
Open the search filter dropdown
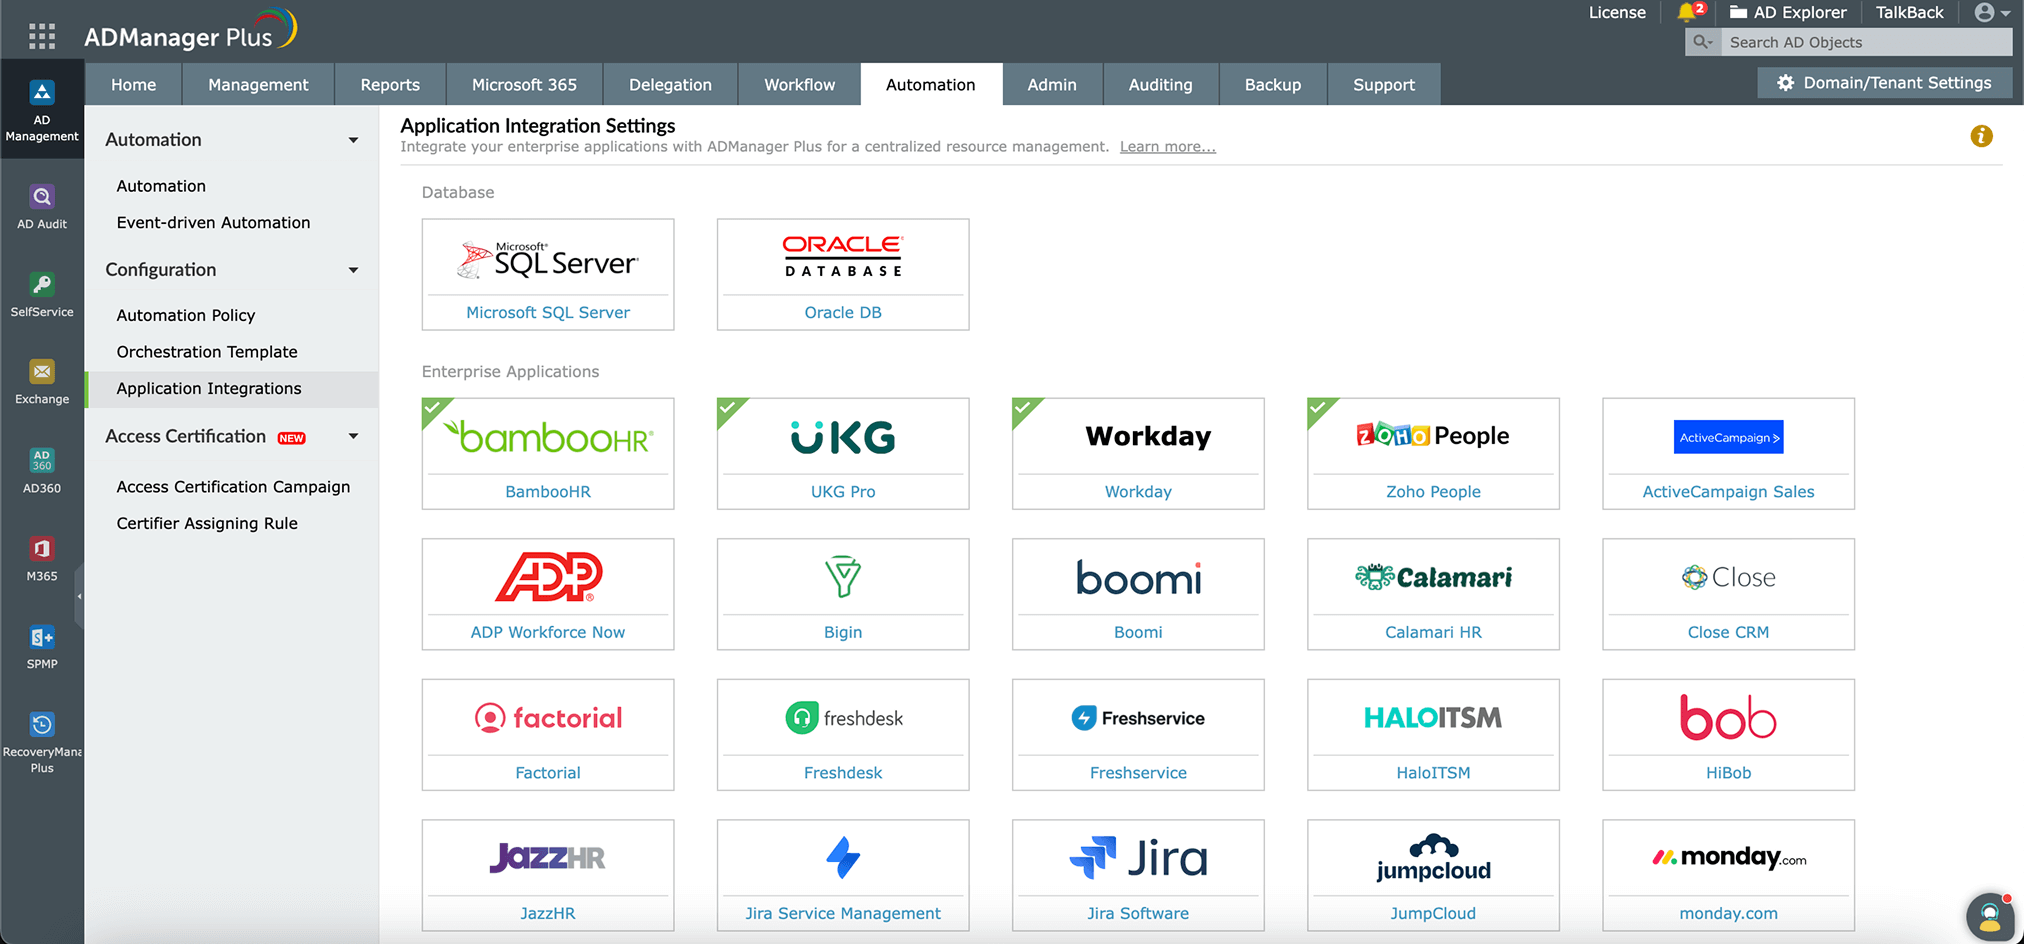(1702, 42)
